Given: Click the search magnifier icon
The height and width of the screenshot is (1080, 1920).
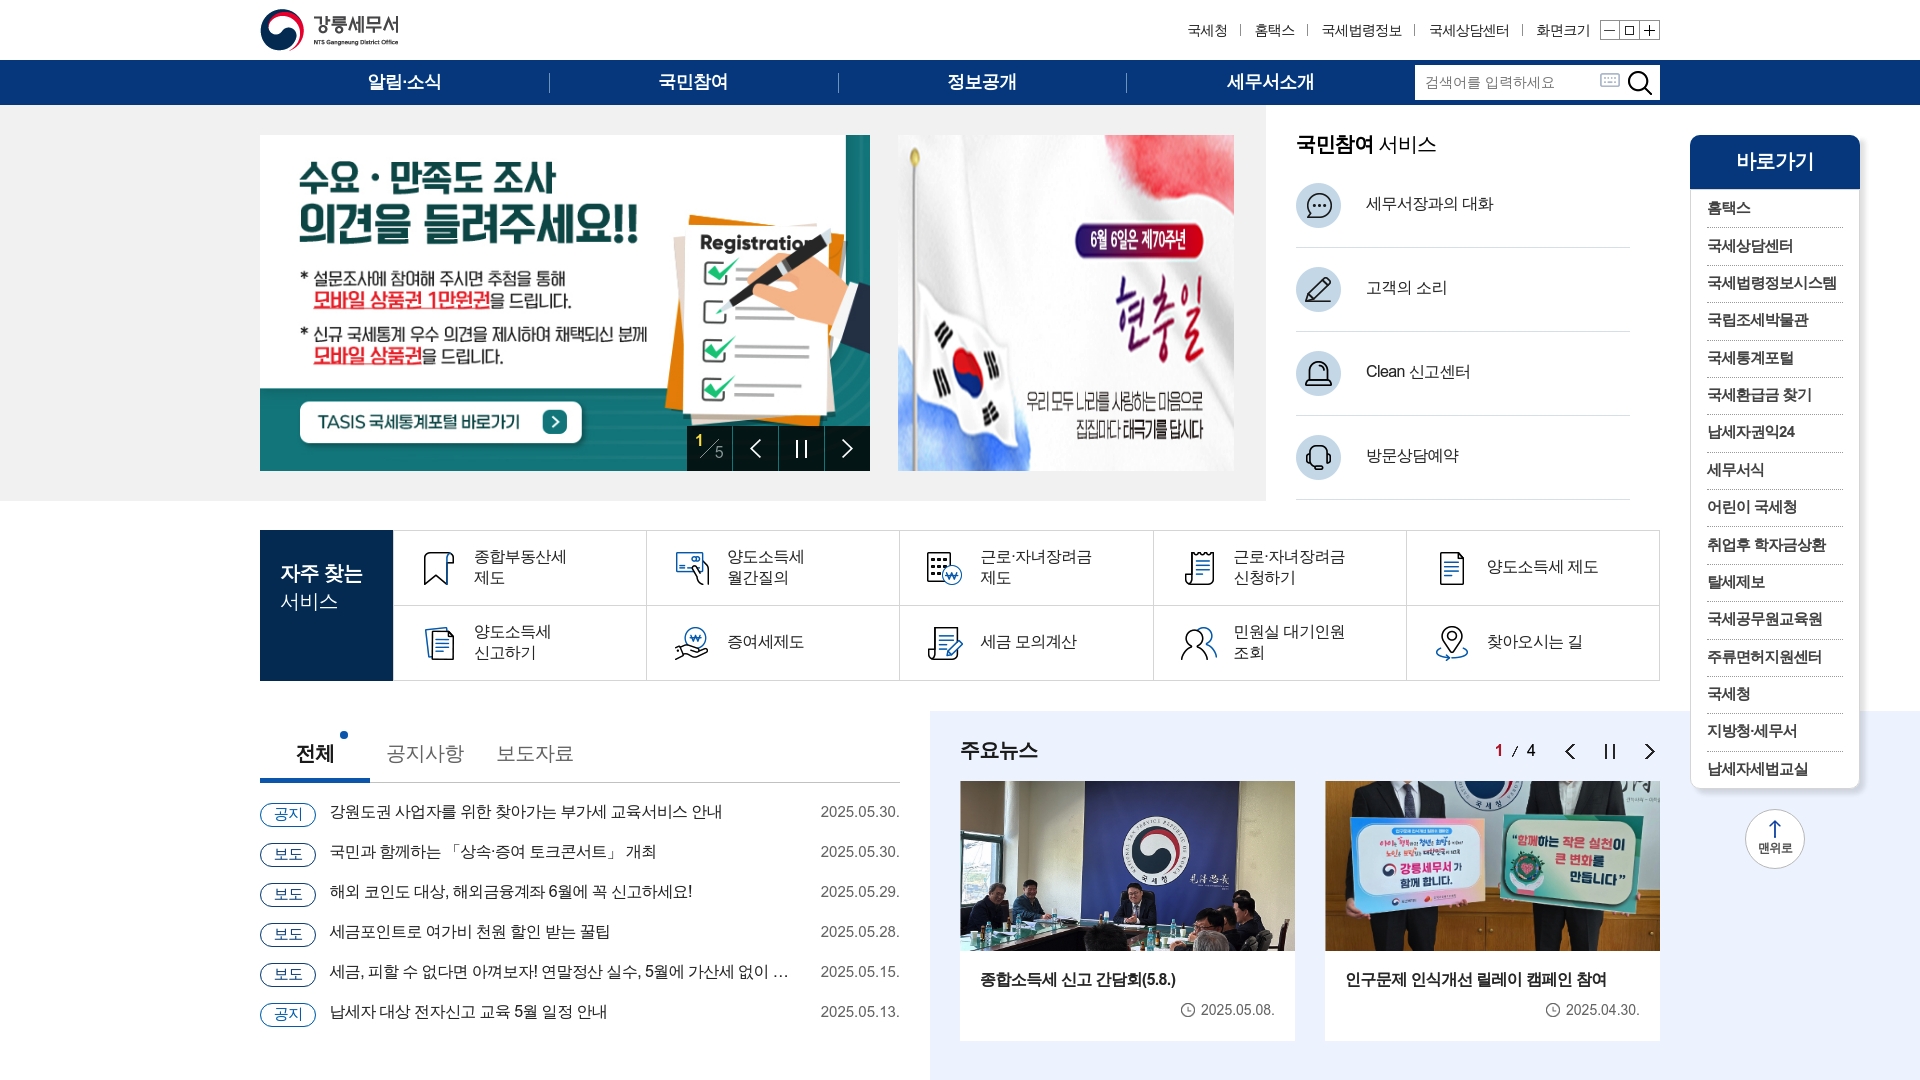Looking at the screenshot, I should tap(1640, 82).
